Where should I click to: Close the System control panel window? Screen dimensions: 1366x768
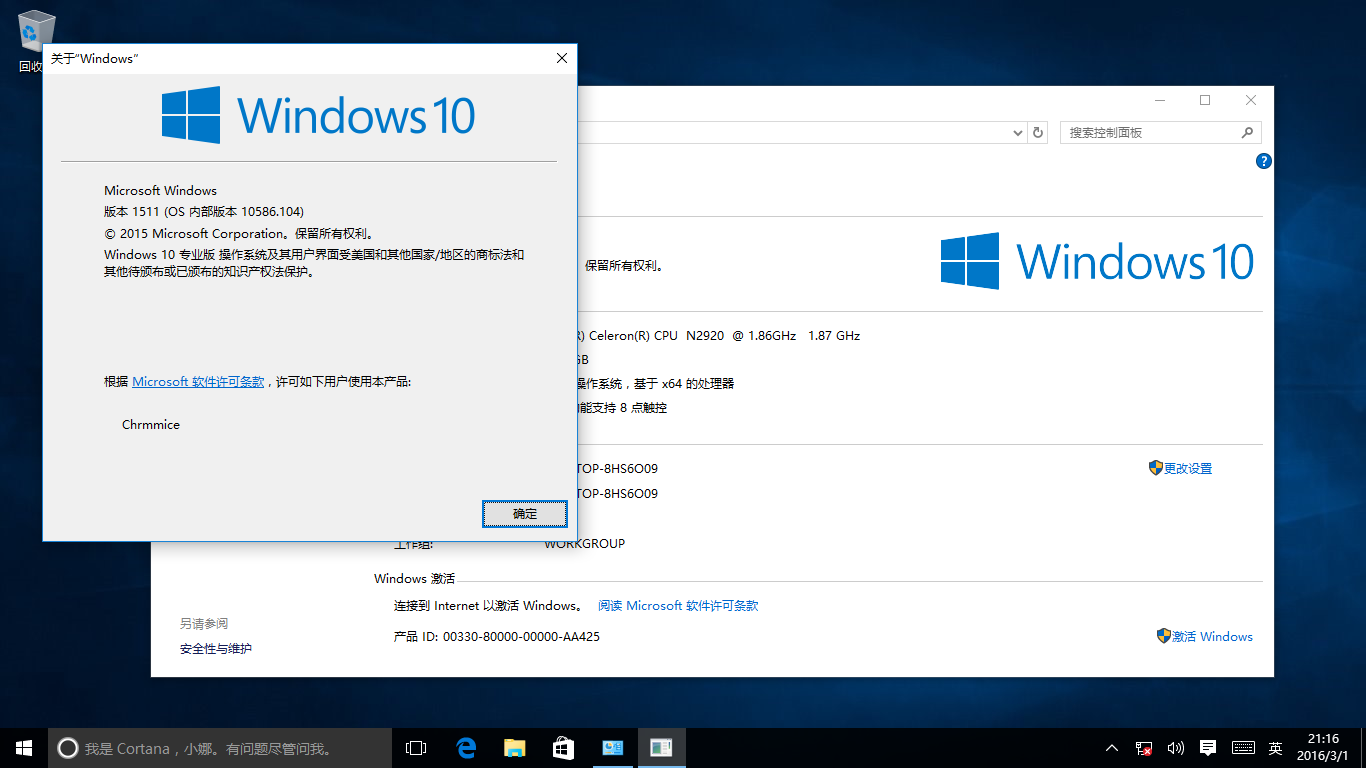tap(1251, 100)
